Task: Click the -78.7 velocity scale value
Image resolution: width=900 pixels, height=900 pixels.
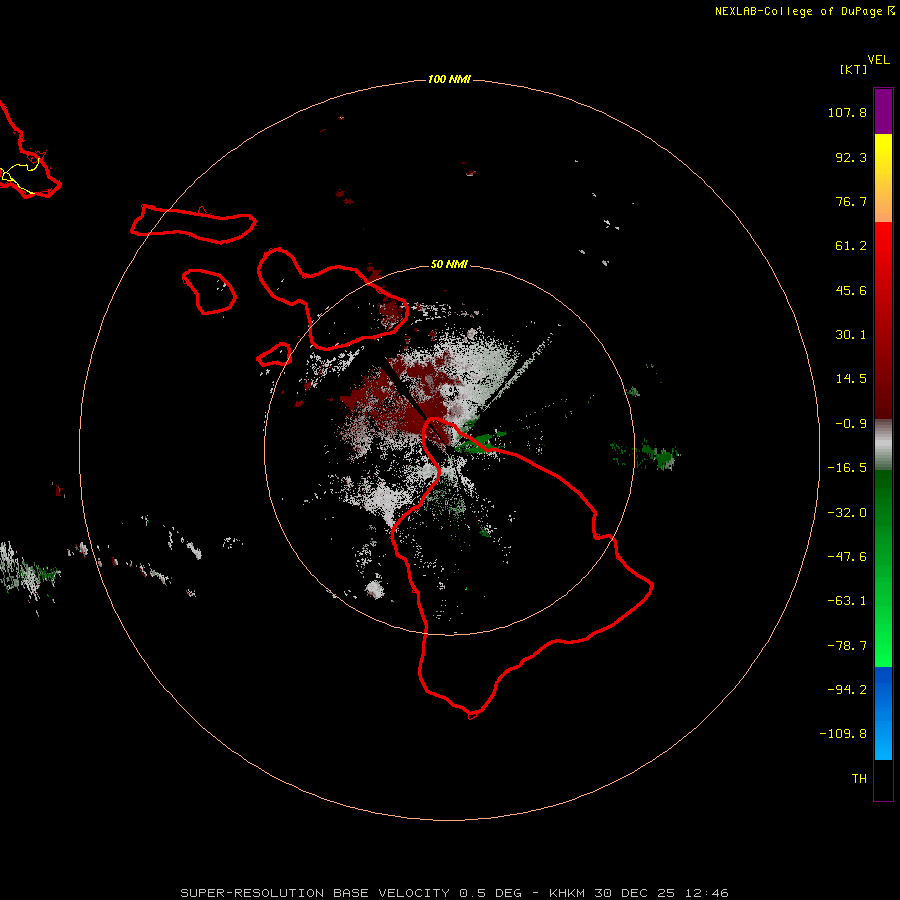Action: [847, 646]
